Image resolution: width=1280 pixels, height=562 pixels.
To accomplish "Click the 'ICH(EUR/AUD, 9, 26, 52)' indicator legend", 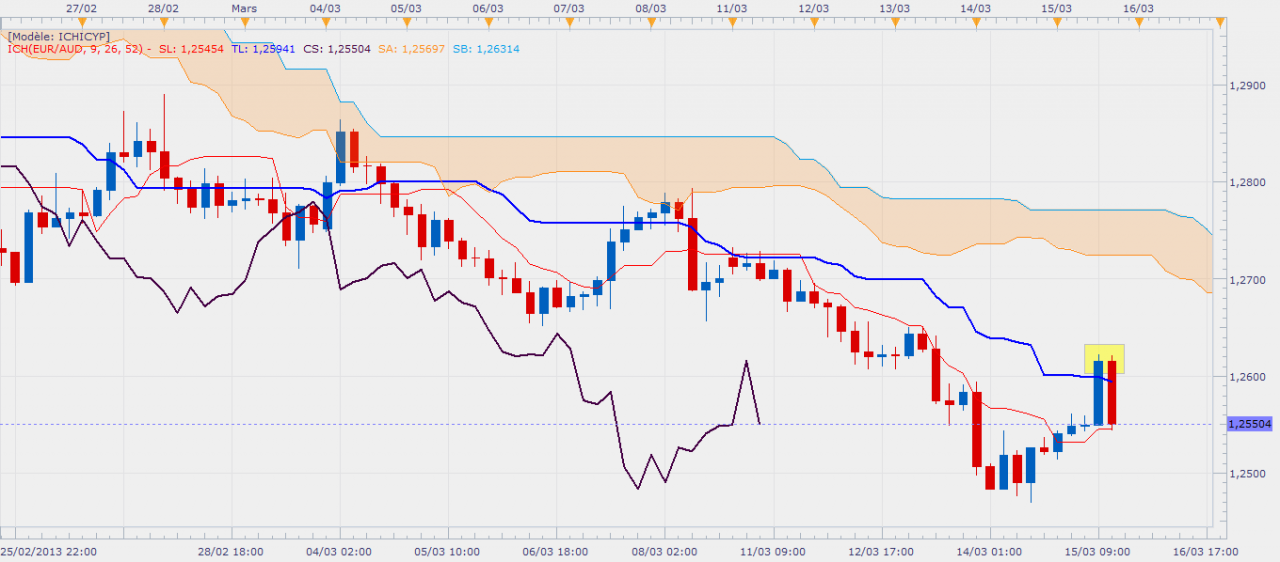I will point(76,49).
